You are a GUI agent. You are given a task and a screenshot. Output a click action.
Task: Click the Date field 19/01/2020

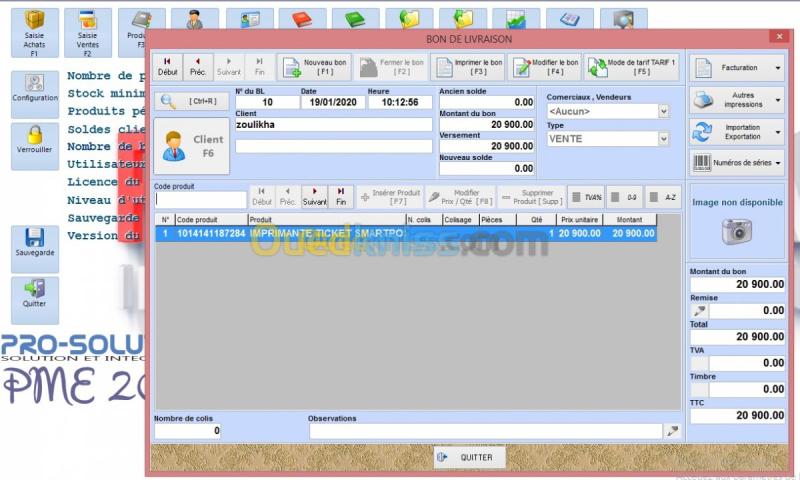[333, 102]
